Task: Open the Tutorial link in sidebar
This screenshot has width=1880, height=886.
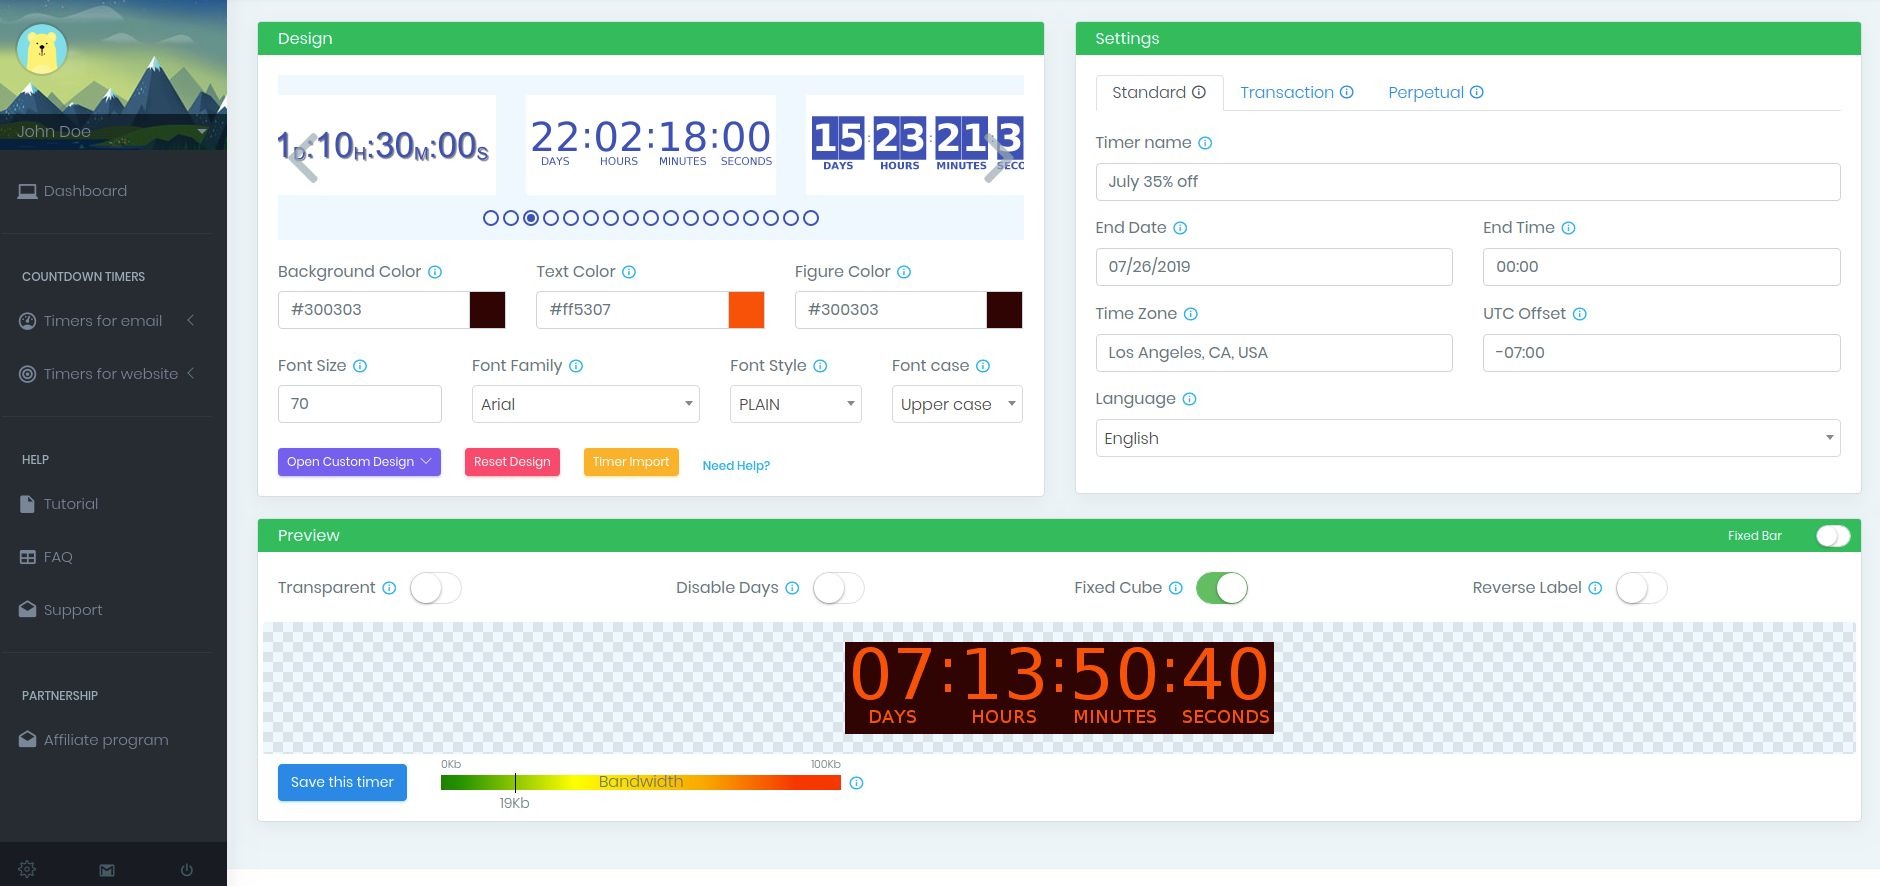Action: point(71,504)
